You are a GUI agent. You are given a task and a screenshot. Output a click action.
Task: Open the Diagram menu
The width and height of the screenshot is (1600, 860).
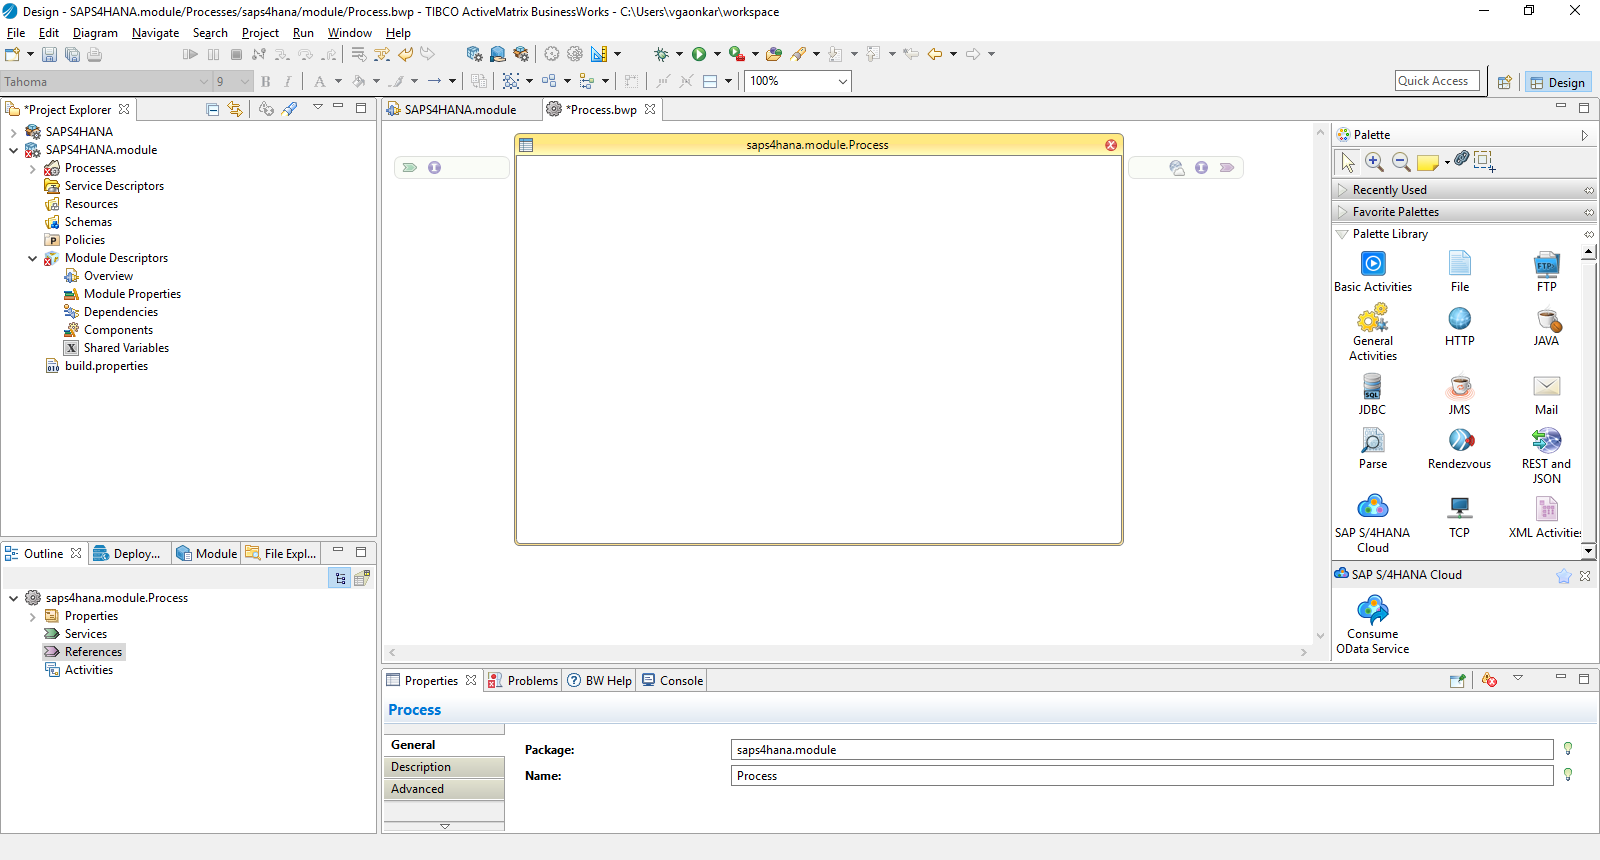[x=95, y=33]
